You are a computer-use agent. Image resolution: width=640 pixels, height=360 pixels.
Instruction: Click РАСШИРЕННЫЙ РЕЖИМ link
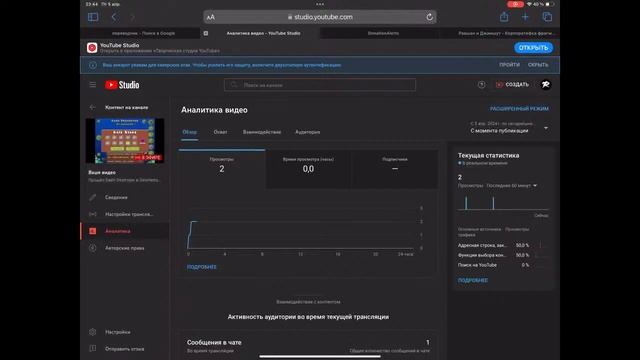coord(519,109)
